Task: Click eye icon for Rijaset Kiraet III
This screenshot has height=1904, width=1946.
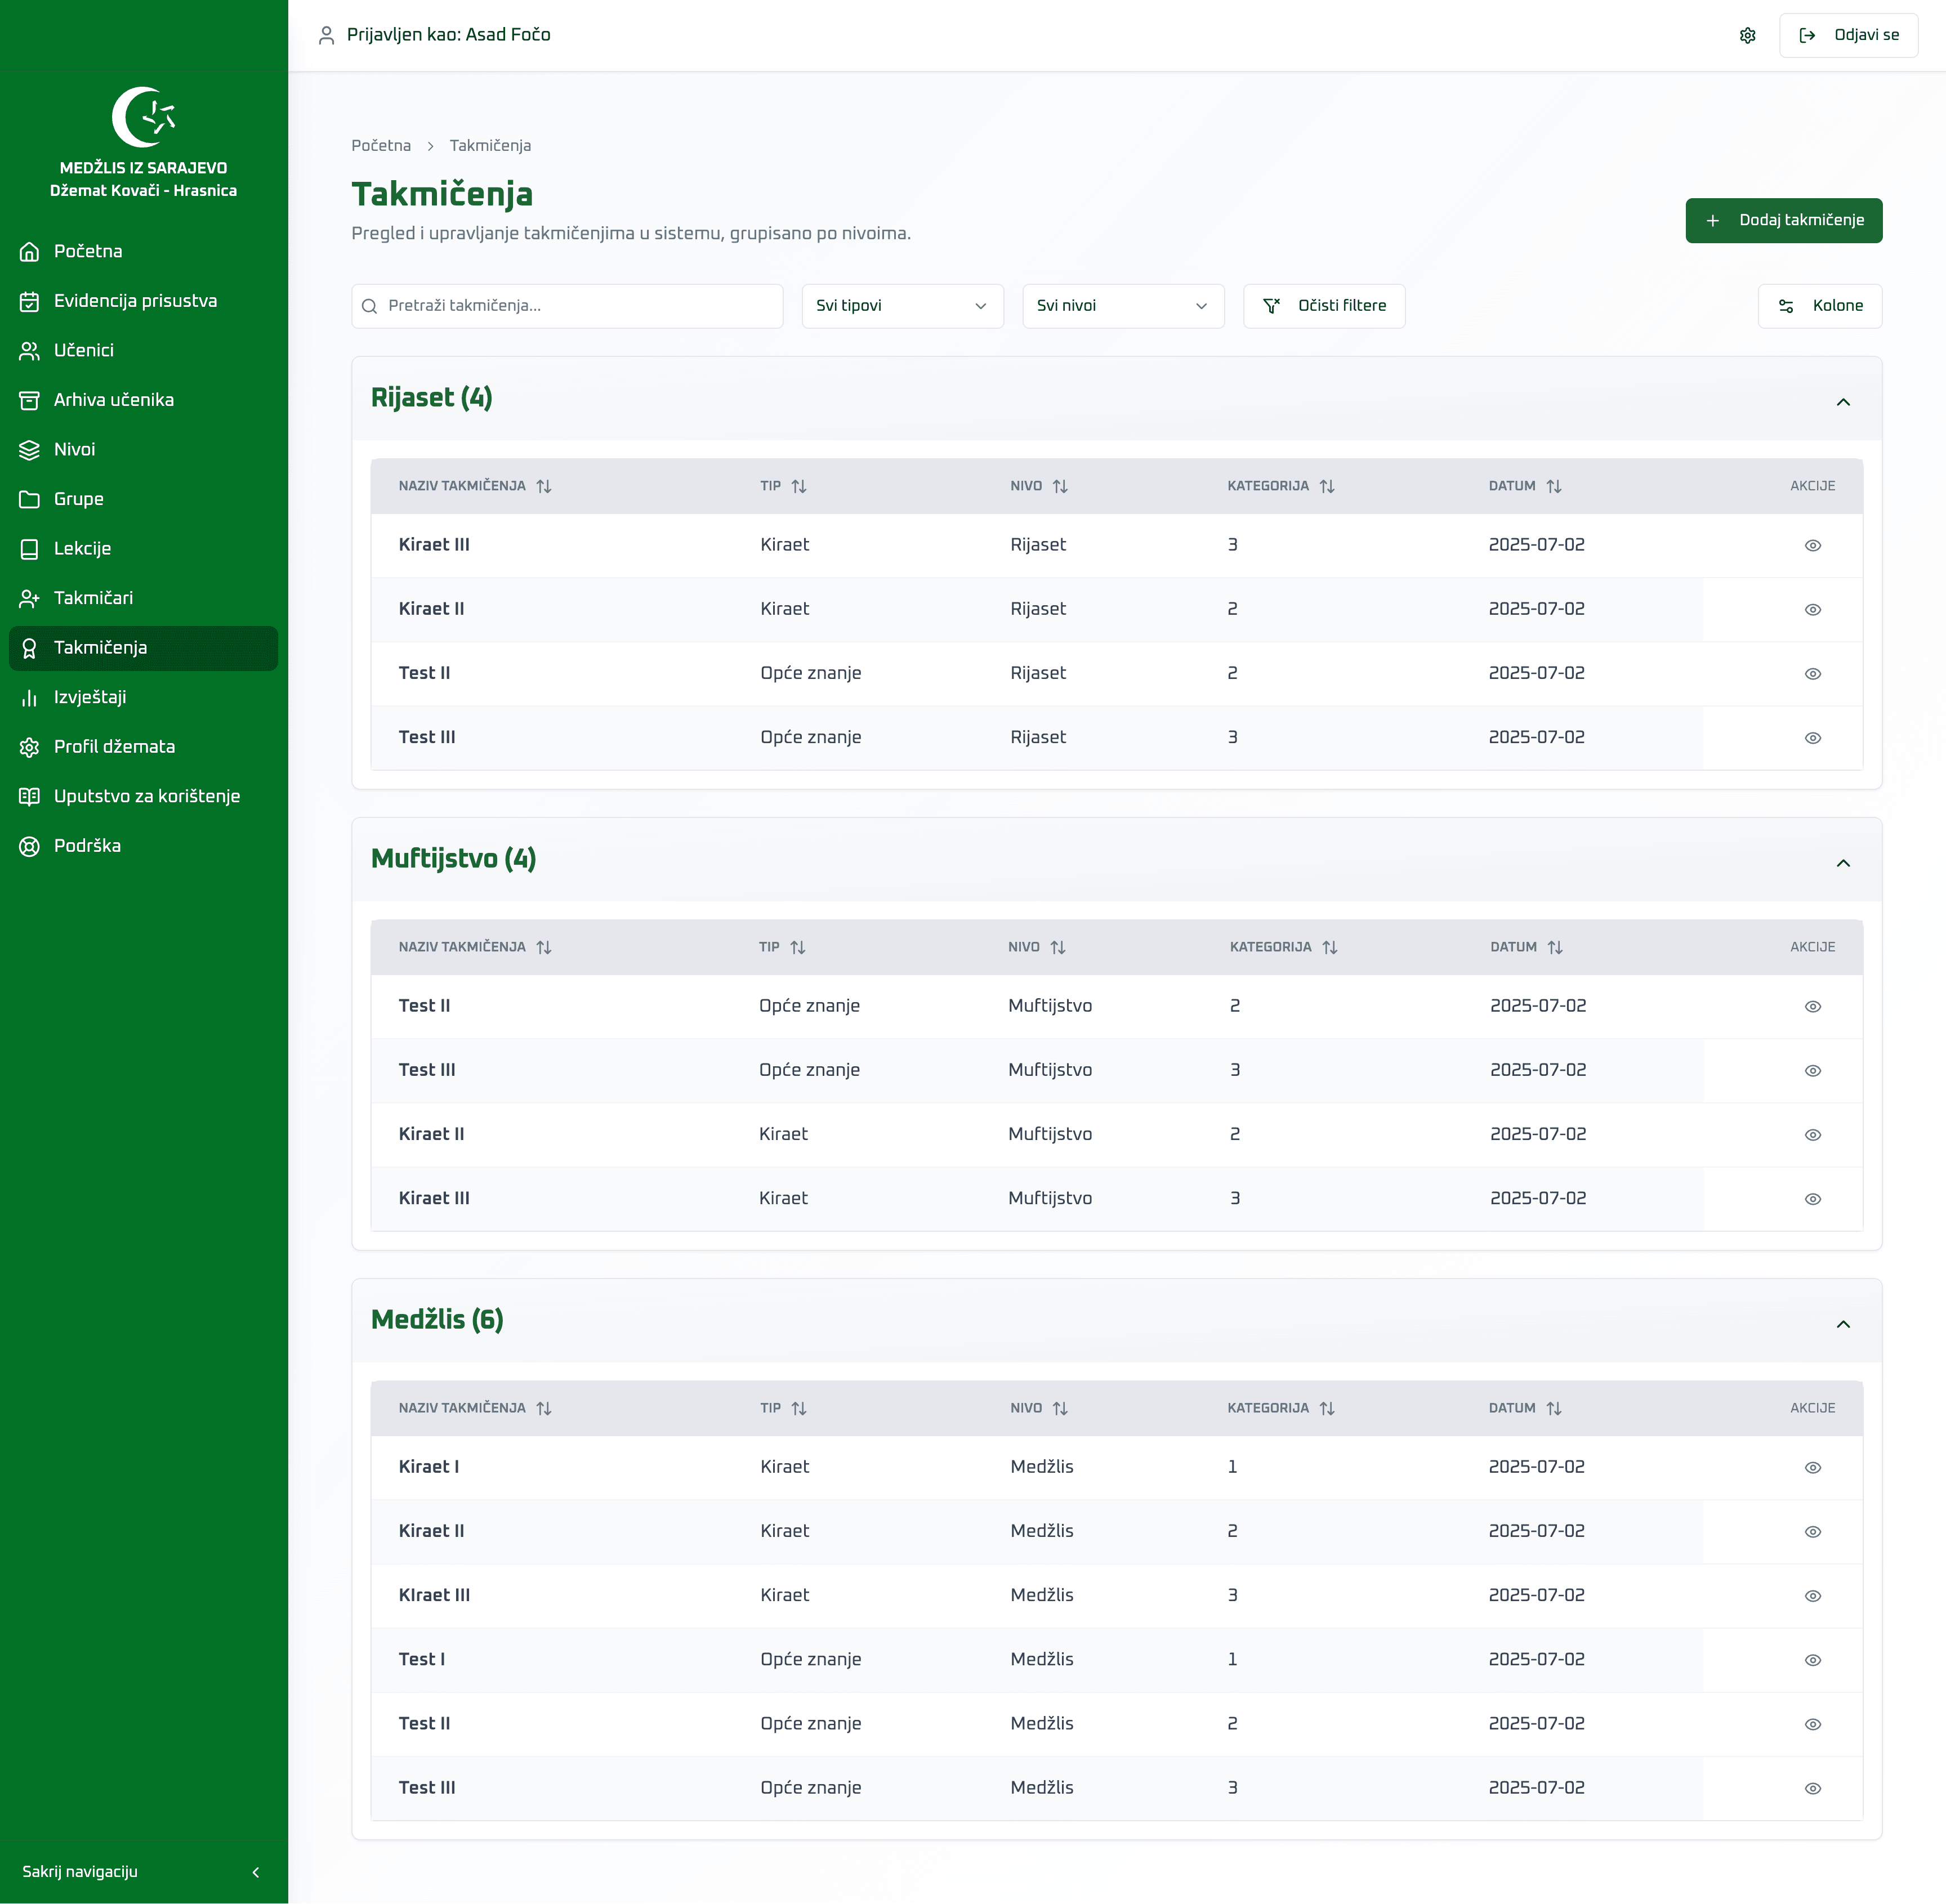Action: 1812,545
